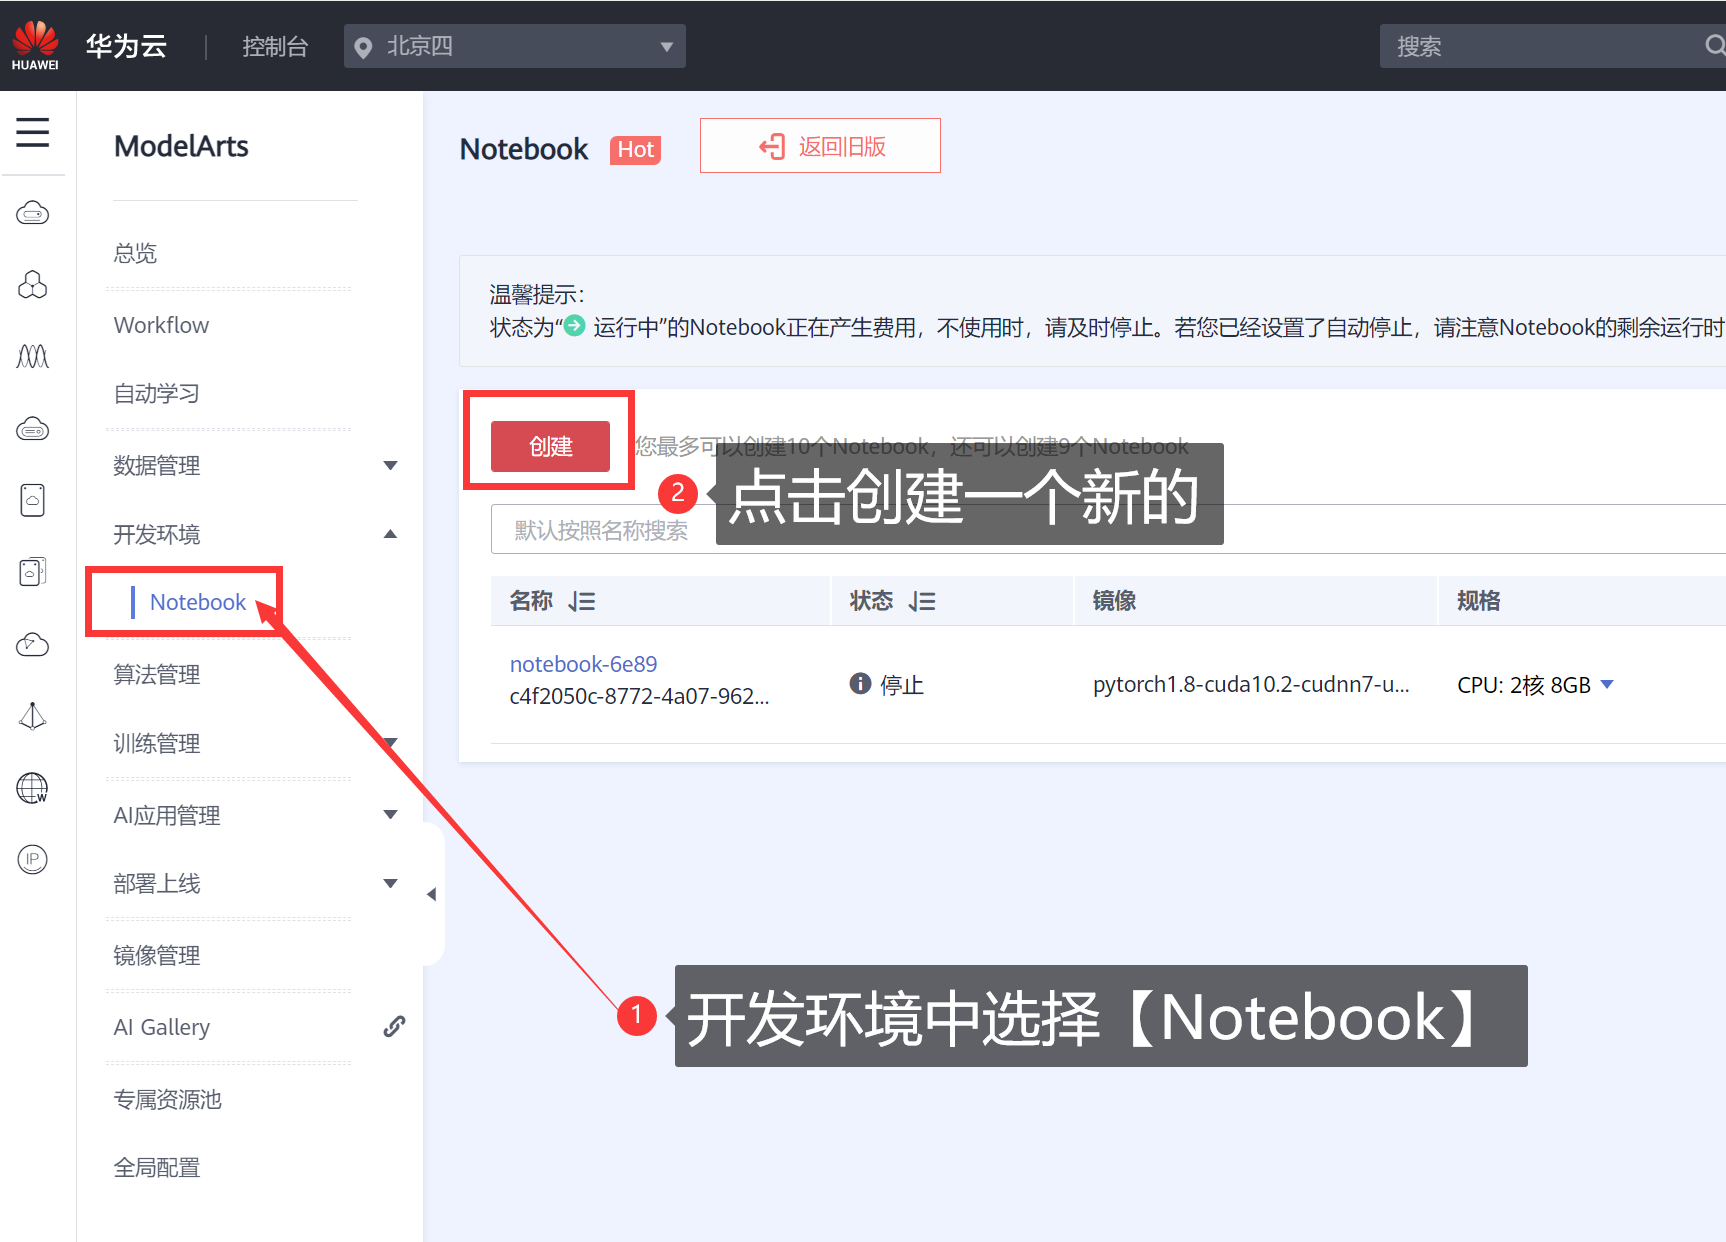
Task: Click the notebook ID c4f2050c-8772-4a07-962...
Action: [639, 696]
